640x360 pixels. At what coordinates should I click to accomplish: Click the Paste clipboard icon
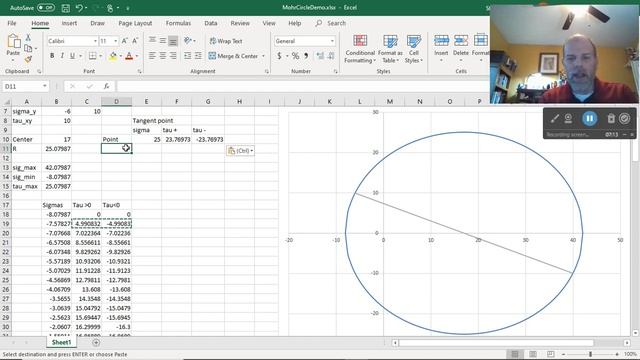pos(13,41)
